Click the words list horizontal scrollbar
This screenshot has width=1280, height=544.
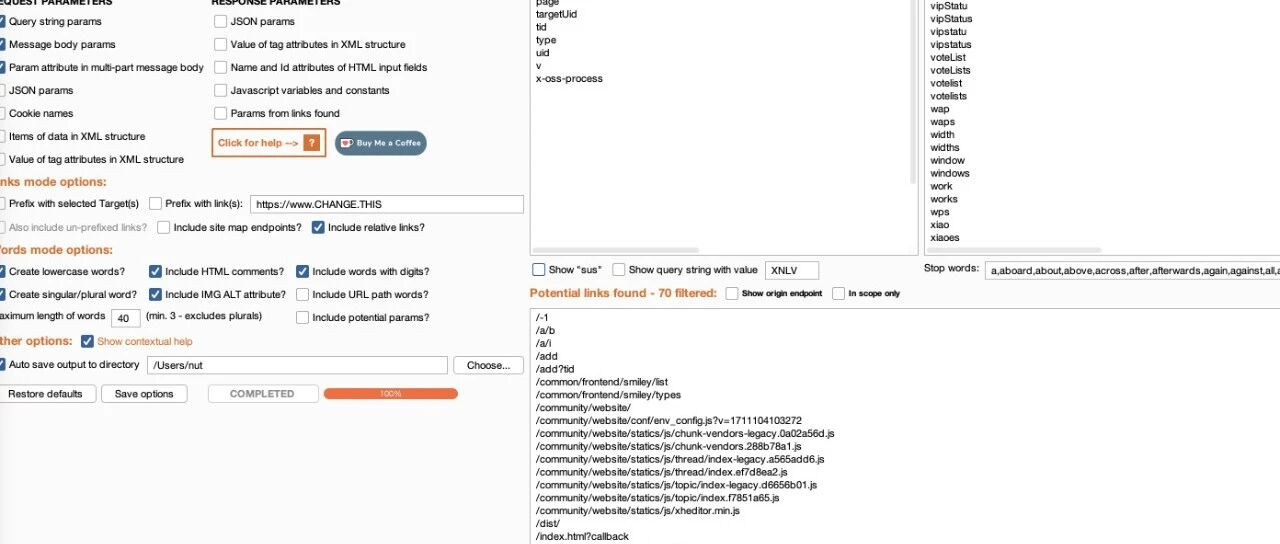1014,250
